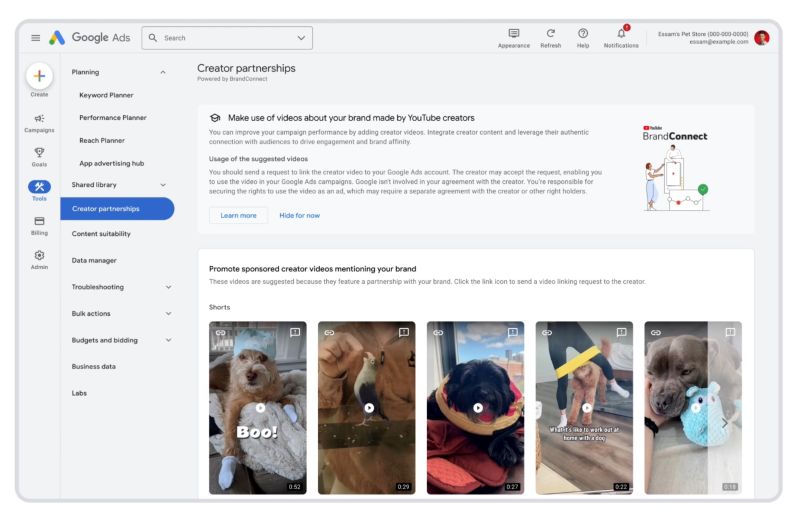Open the hamburger main menu
This screenshot has height=523, width=800.
[35, 38]
